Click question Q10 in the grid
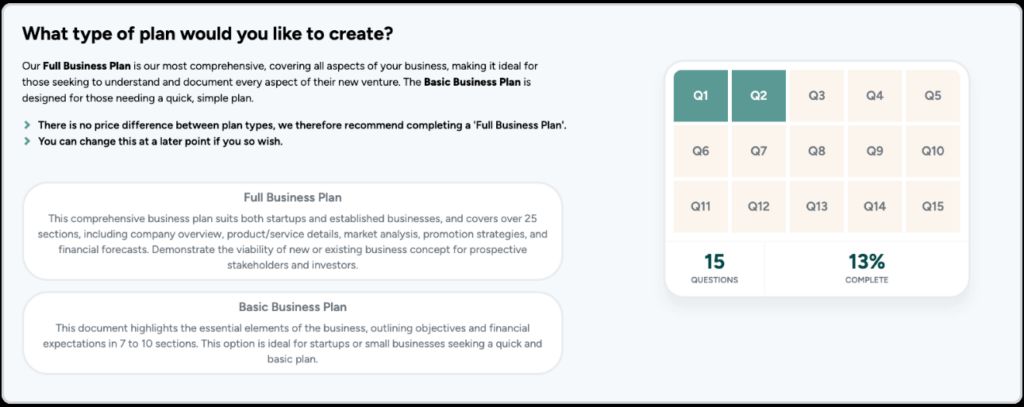1024x407 pixels. point(932,151)
